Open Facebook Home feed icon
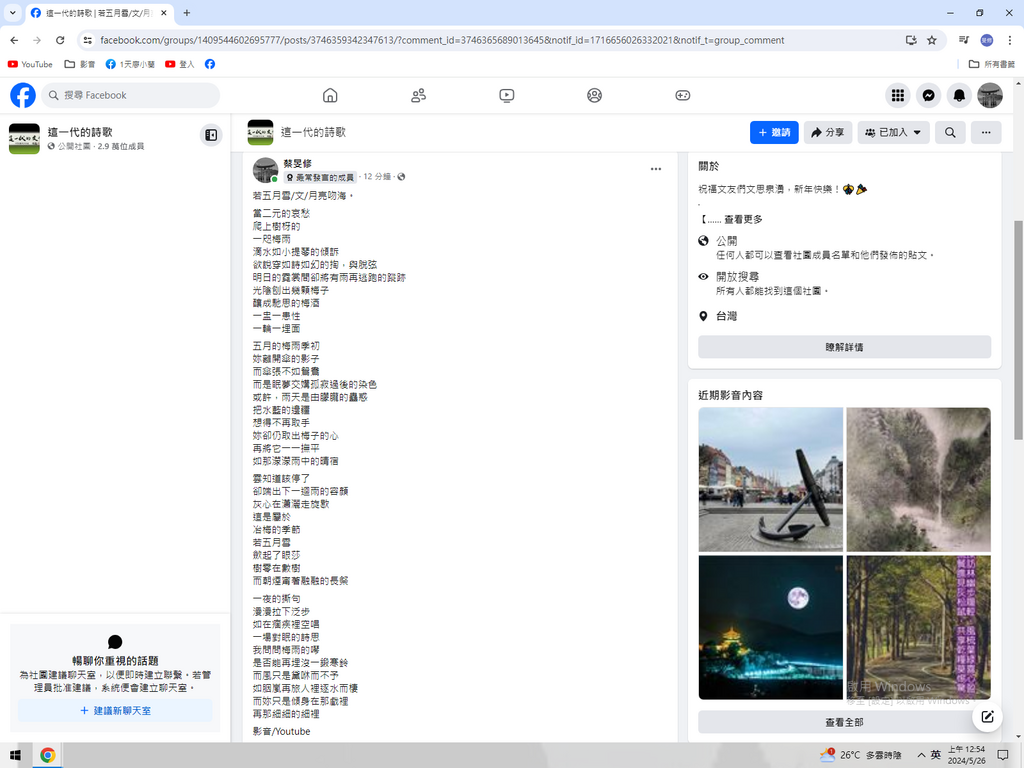 [x=330, y=95]
